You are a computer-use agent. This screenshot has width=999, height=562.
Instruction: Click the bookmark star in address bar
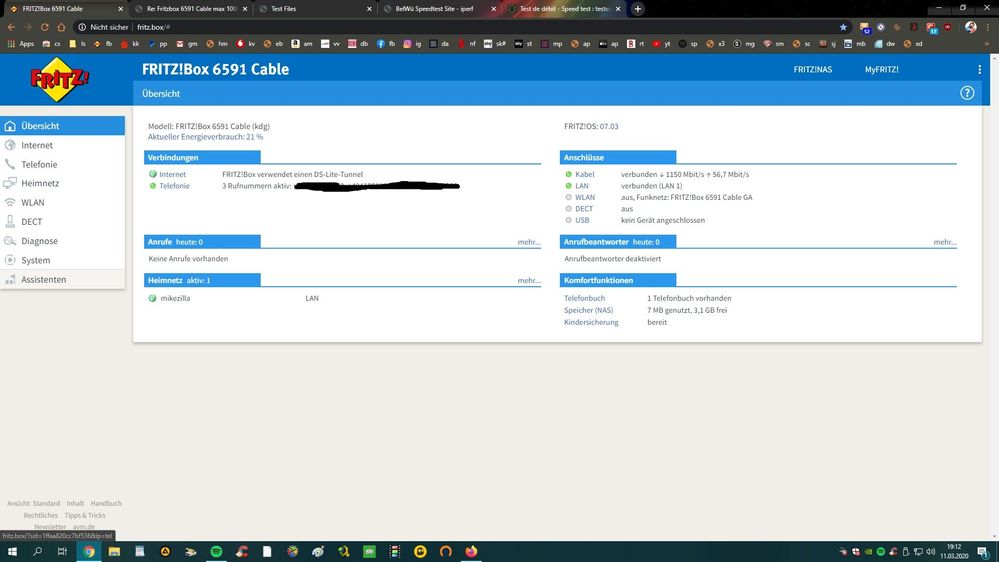(843, 27)
